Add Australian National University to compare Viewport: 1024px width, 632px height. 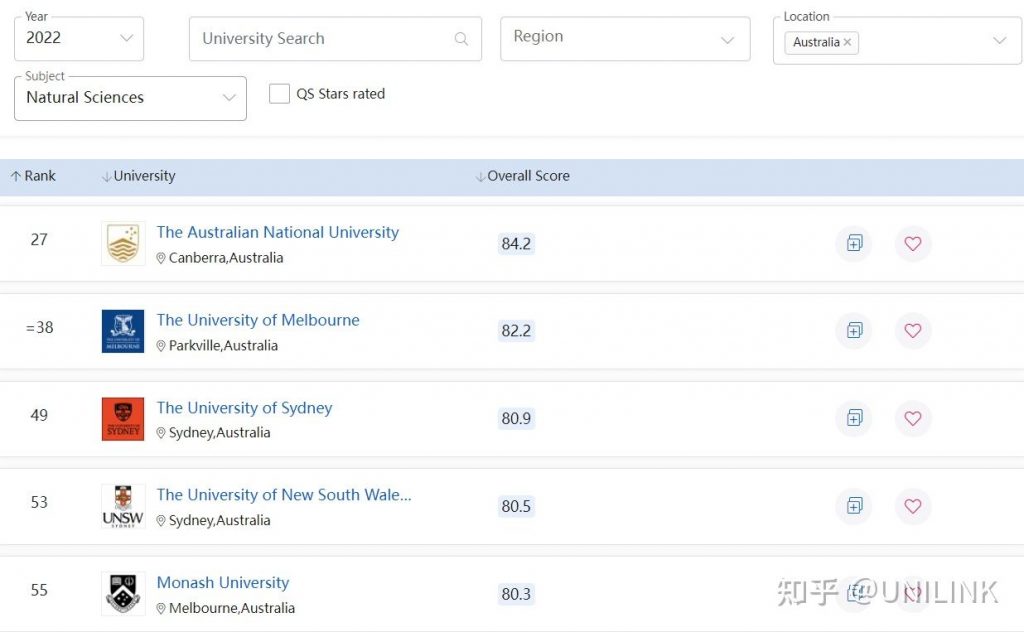point(854,244)
